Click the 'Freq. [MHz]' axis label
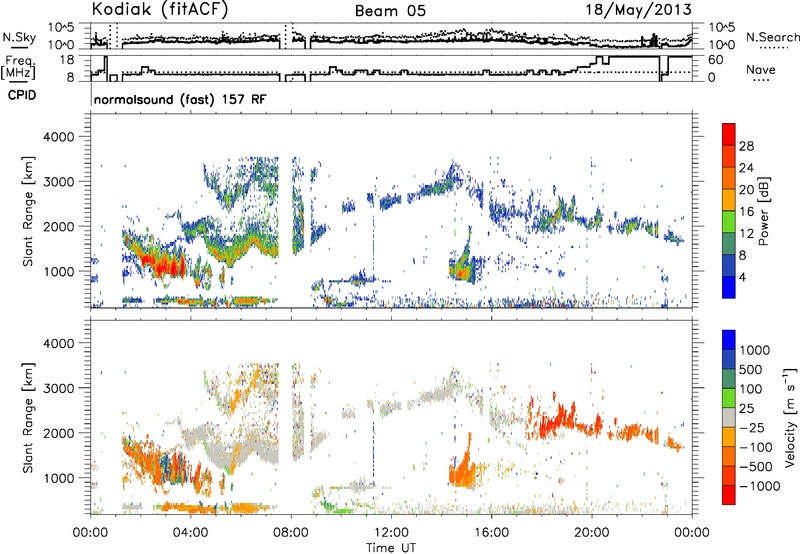Screen dimensions: 800x554 point(19,68)
